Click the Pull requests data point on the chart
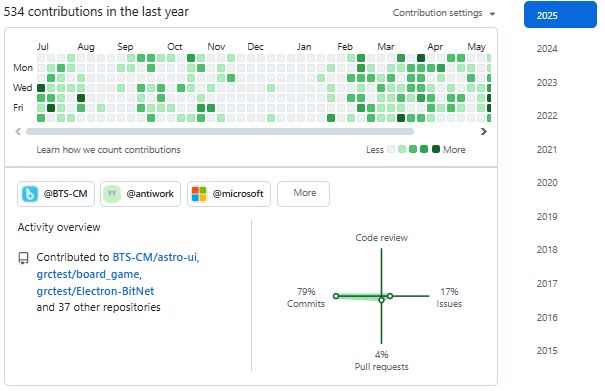This screenshot has width=605, height=391. coord(381,300)
